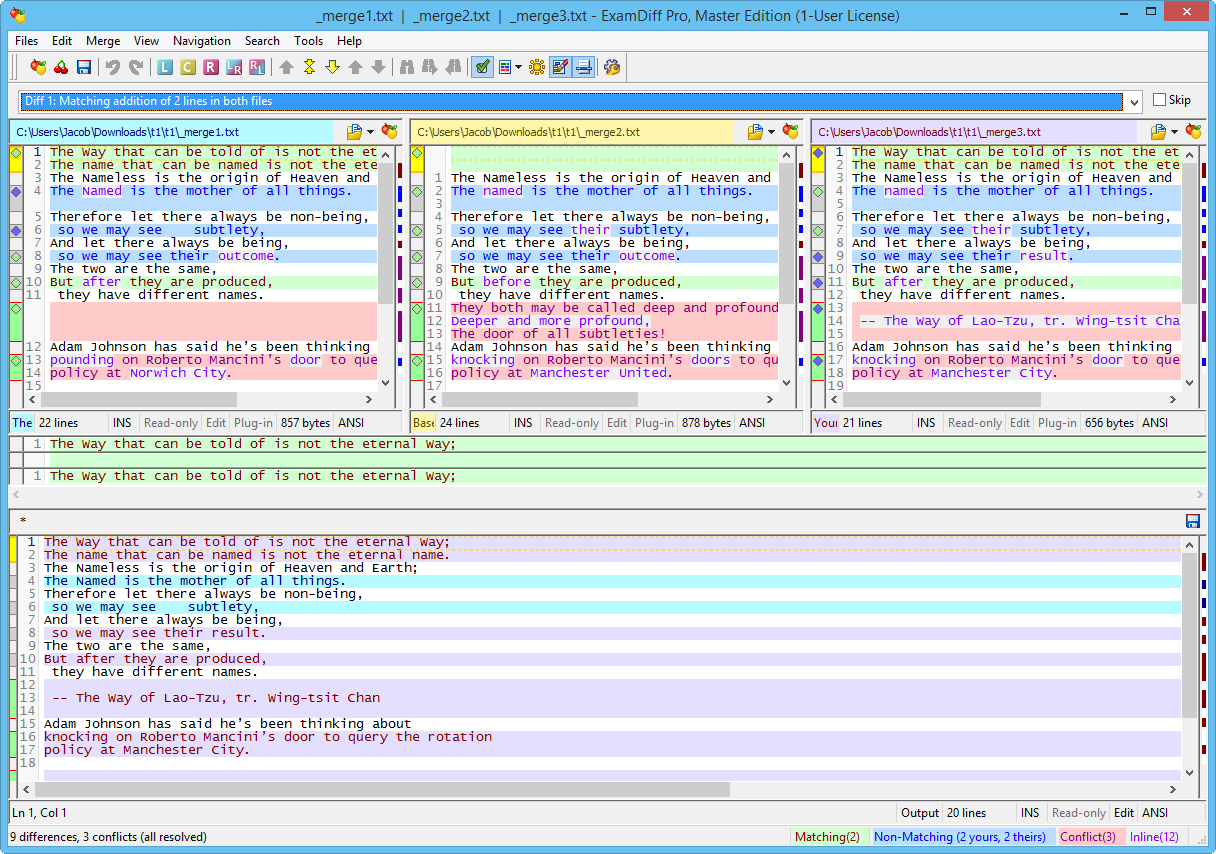Screen dimensions: 1216x854
Task: Open the Edit menu
Action: [x=62, y=41]
